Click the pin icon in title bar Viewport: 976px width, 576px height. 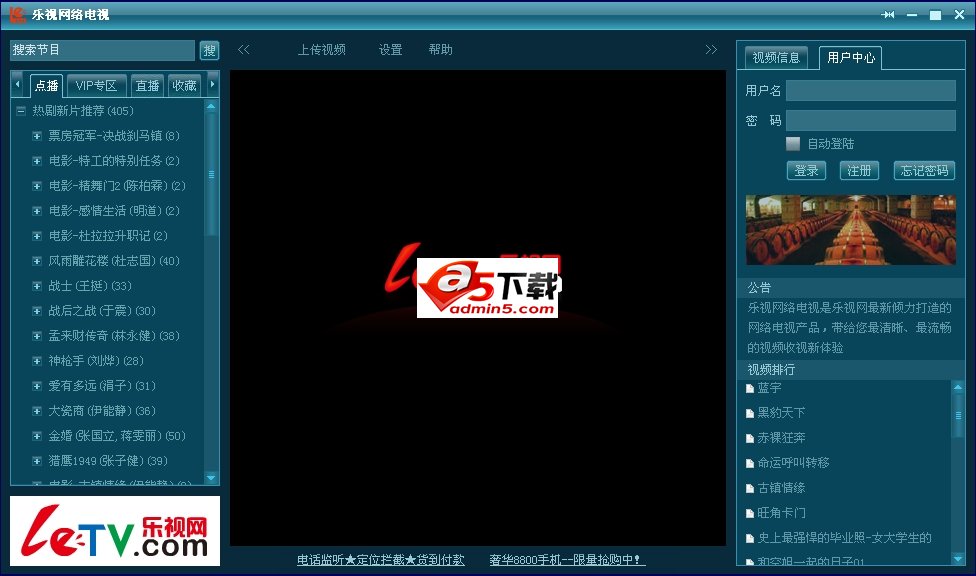click(888, 15)
